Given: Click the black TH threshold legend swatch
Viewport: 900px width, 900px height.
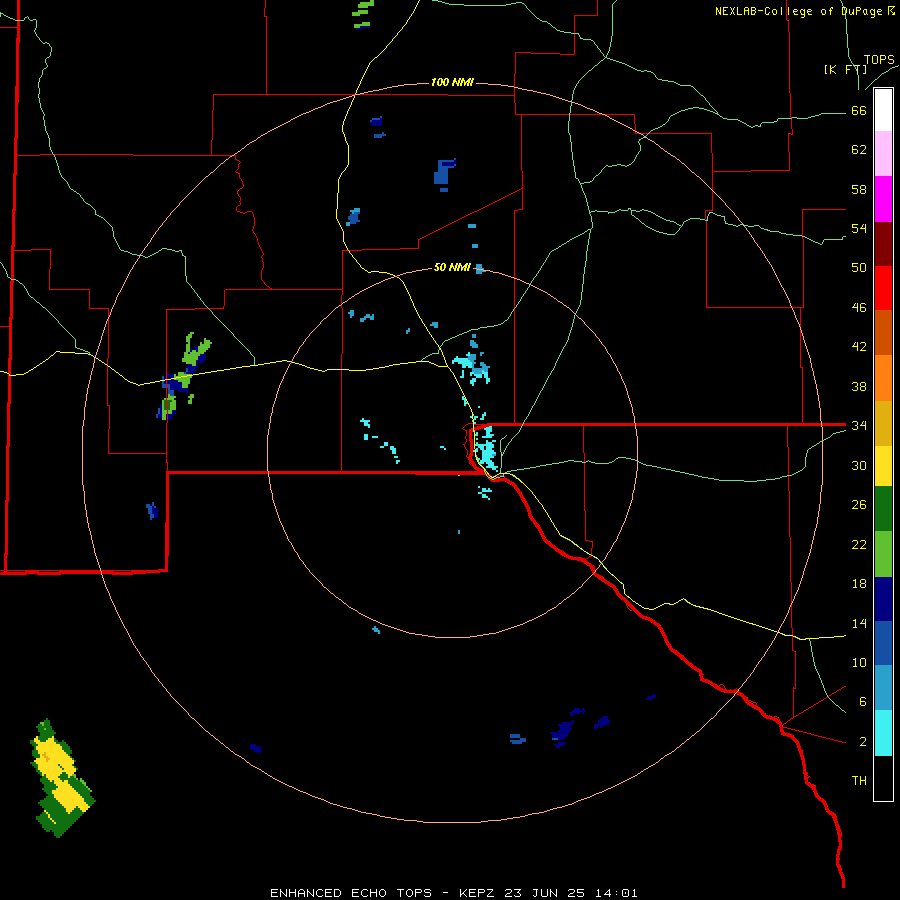Looking at the screenshot, I should 883,778.
